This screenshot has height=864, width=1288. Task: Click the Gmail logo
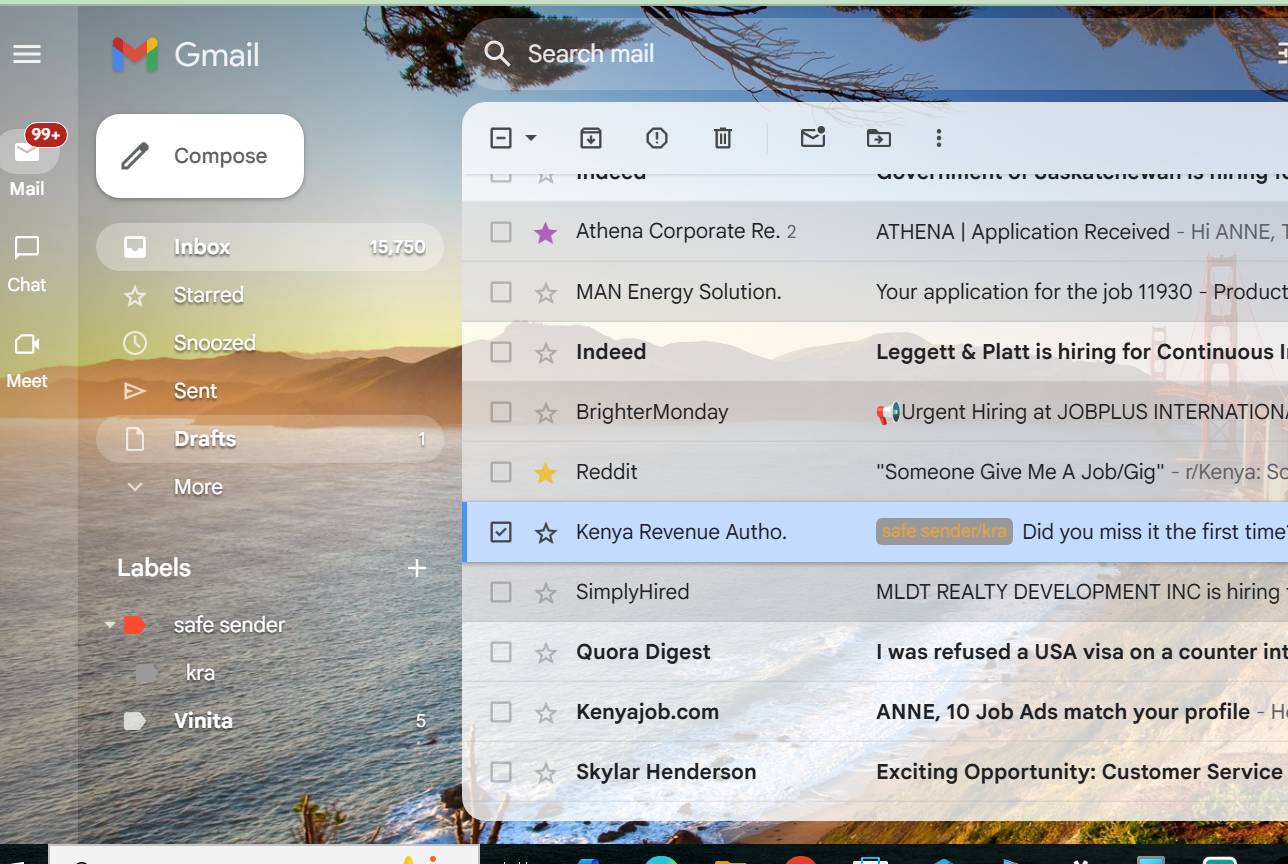point(186,54)
